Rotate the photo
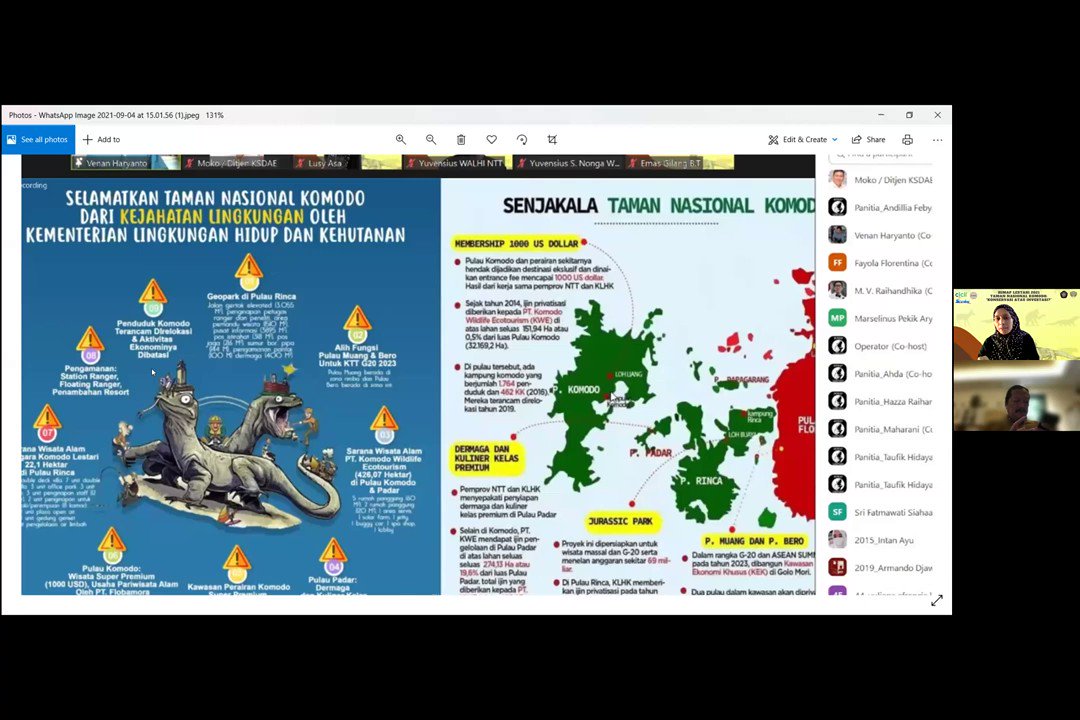 (x=522, y=140)
